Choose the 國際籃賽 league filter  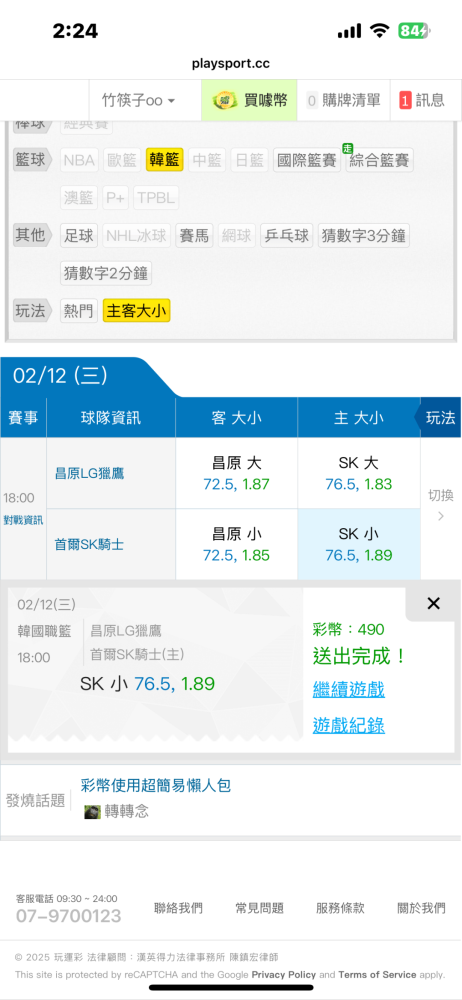[307, 160]
